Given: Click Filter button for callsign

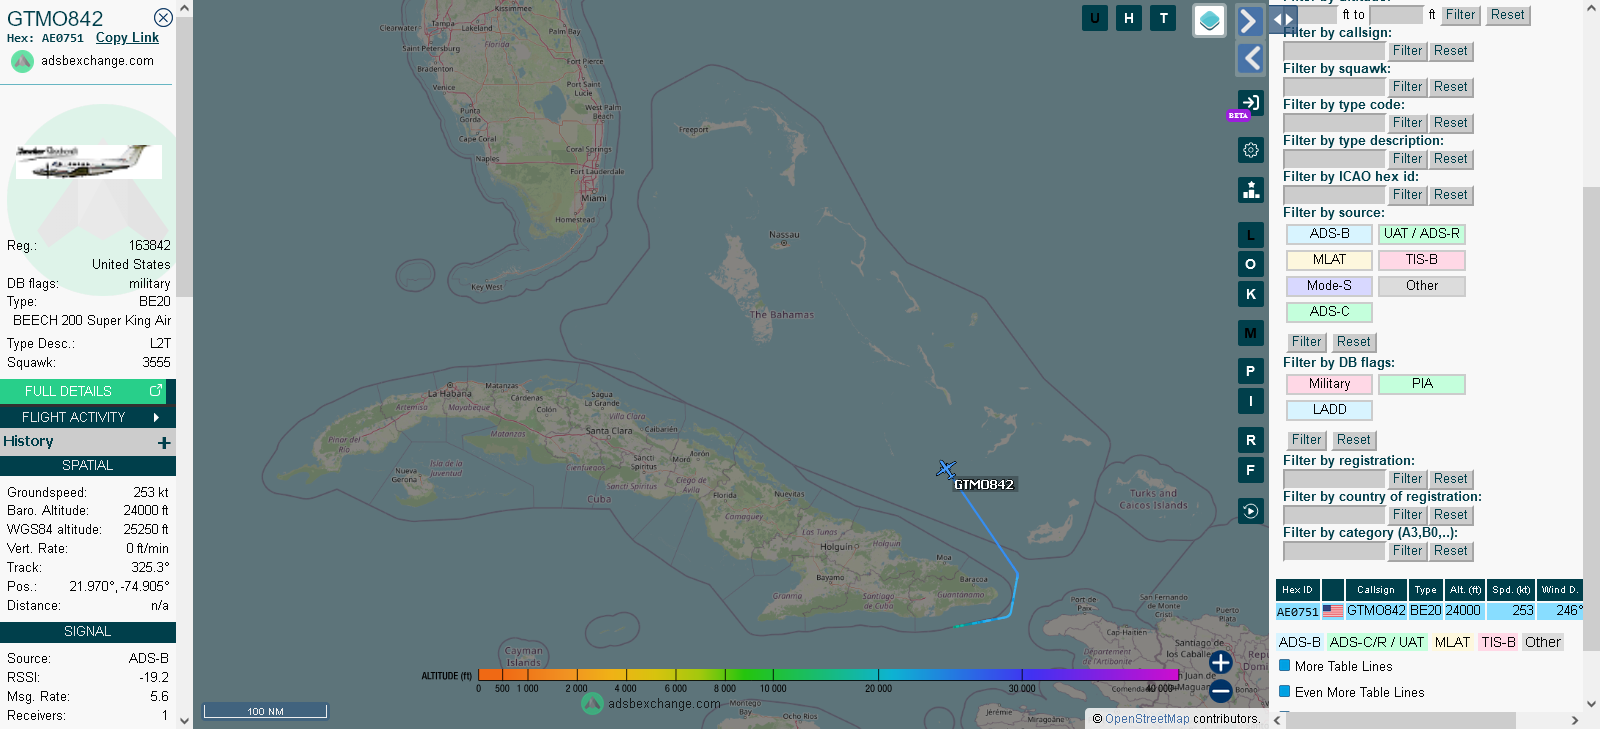Looking at the screenshot, I should tap(1407, 51).
